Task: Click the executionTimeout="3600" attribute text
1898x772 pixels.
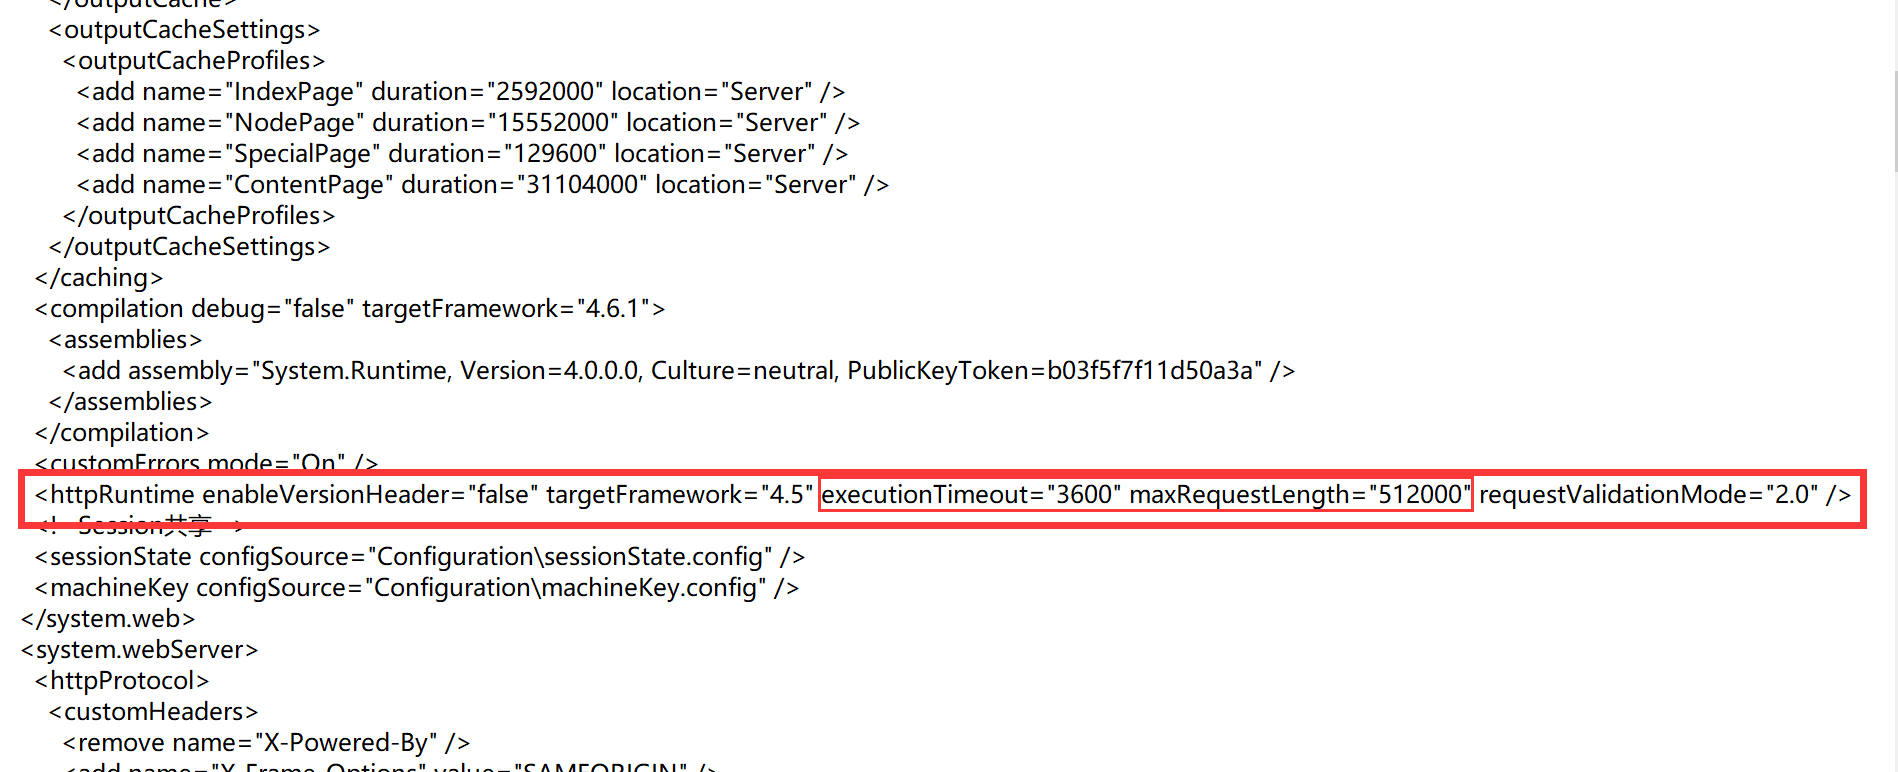Action: coord(970,495)
